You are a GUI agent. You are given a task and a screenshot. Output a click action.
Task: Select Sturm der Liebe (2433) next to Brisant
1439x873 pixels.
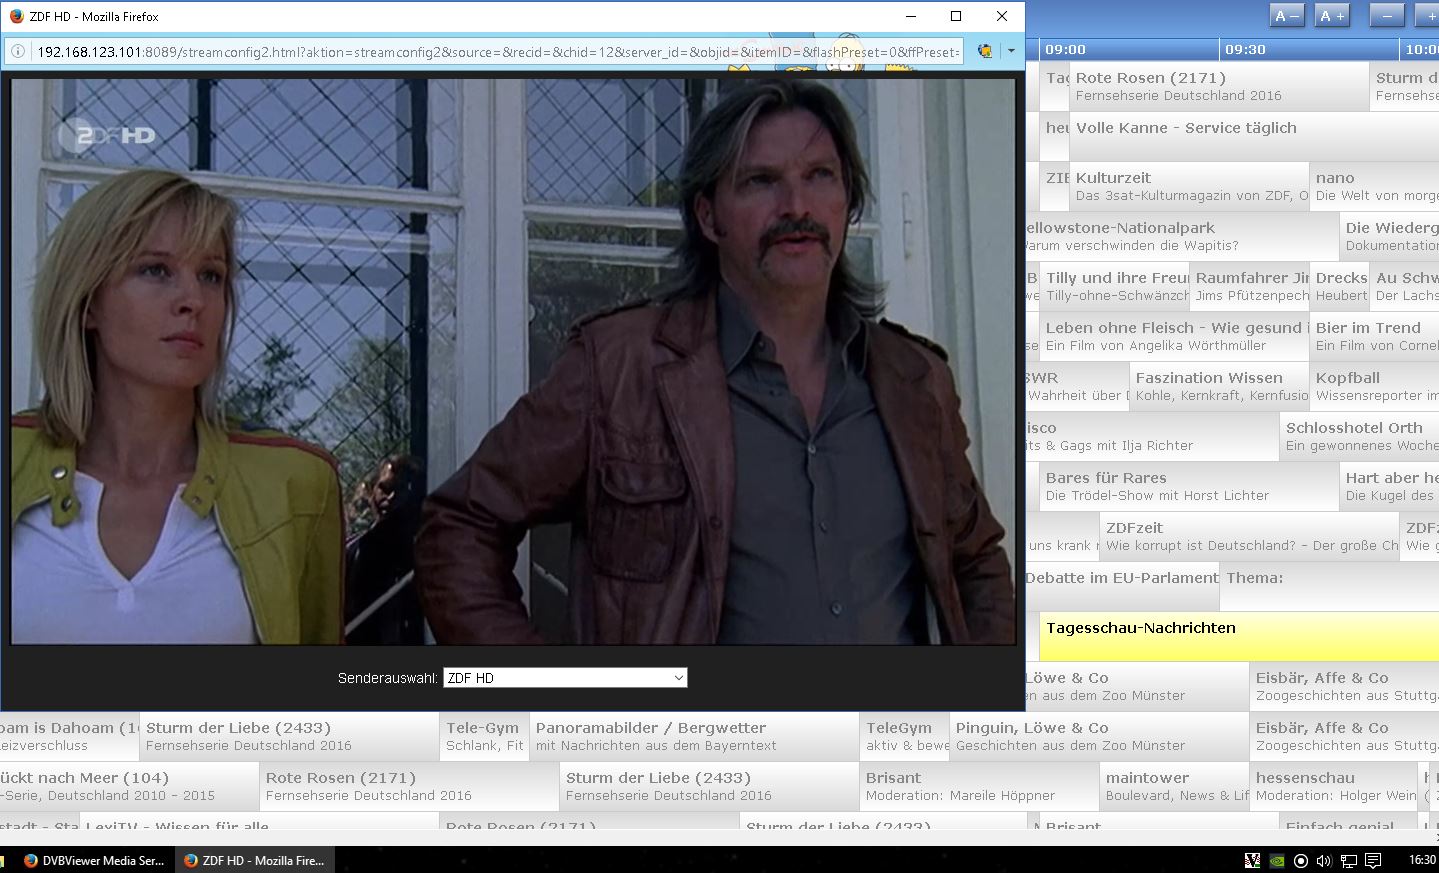click(709, 786)
